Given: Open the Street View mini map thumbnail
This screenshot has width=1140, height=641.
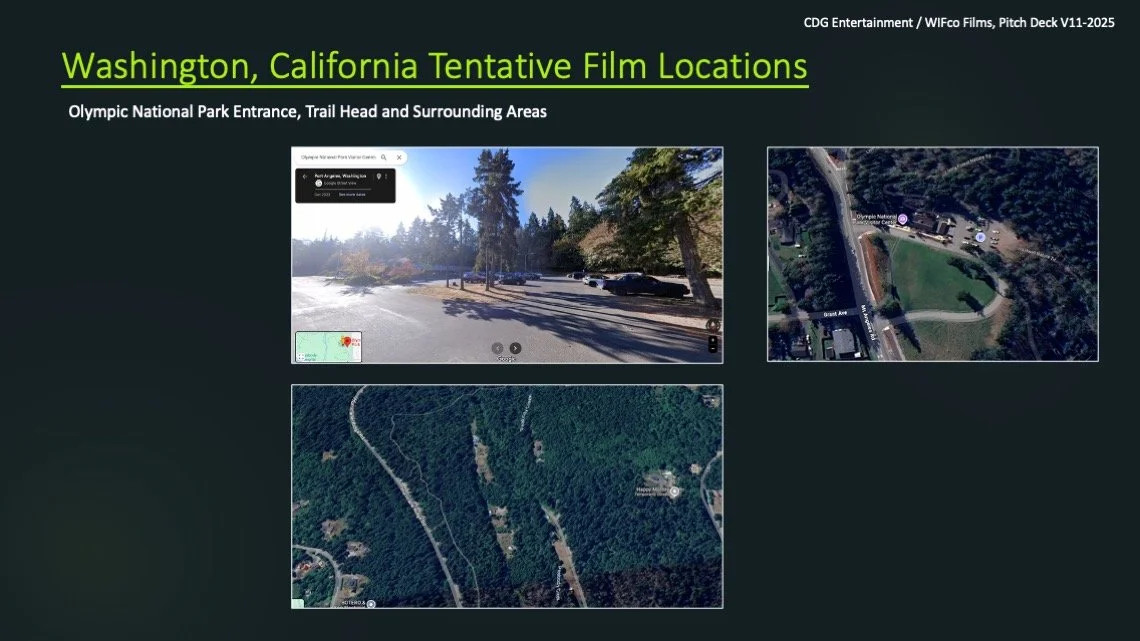Looking at the screenshot, I should coord(328,347).
